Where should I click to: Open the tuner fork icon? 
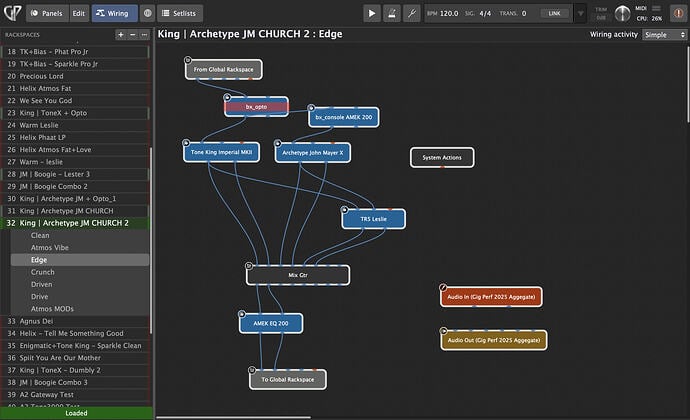point(412,13)
